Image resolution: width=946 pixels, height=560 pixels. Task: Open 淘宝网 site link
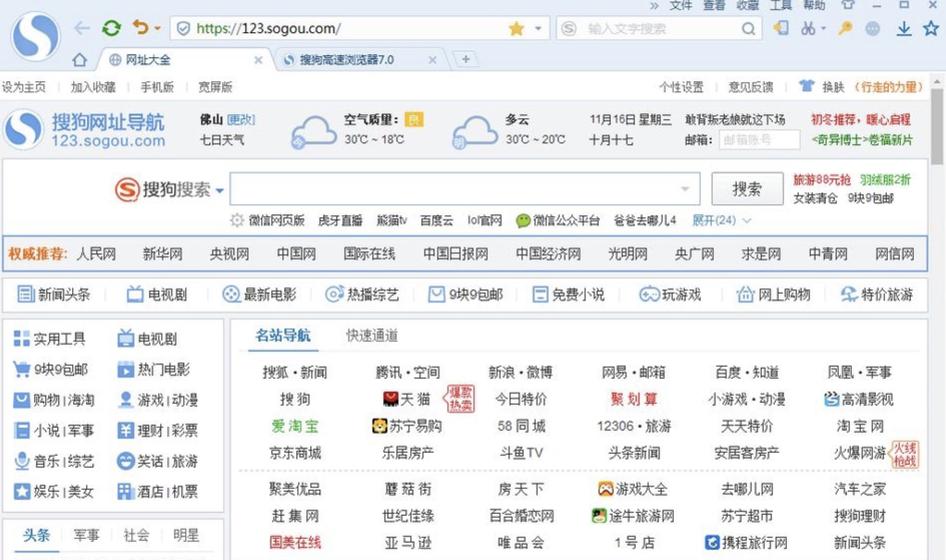[x=860, y=426]
